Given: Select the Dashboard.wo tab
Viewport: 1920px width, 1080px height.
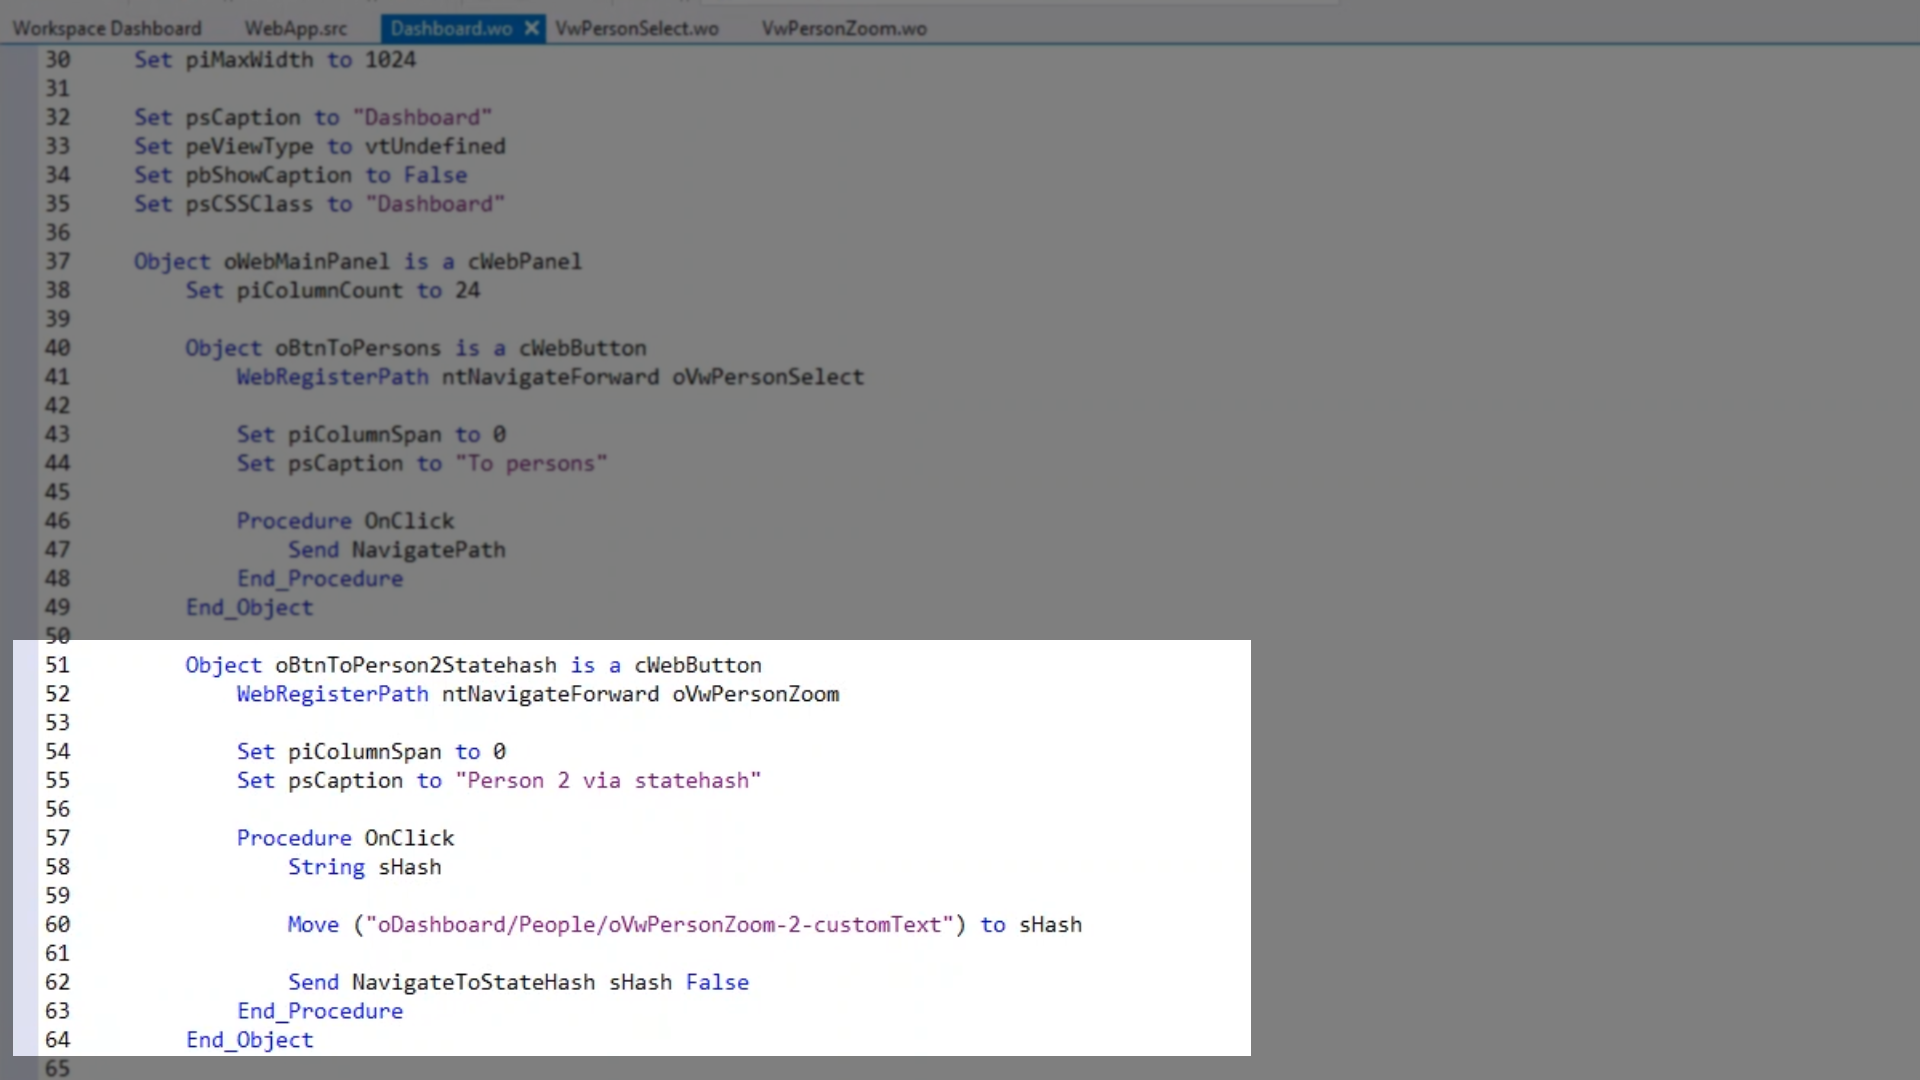Looking at the screenshot, I should coord(451,28).
